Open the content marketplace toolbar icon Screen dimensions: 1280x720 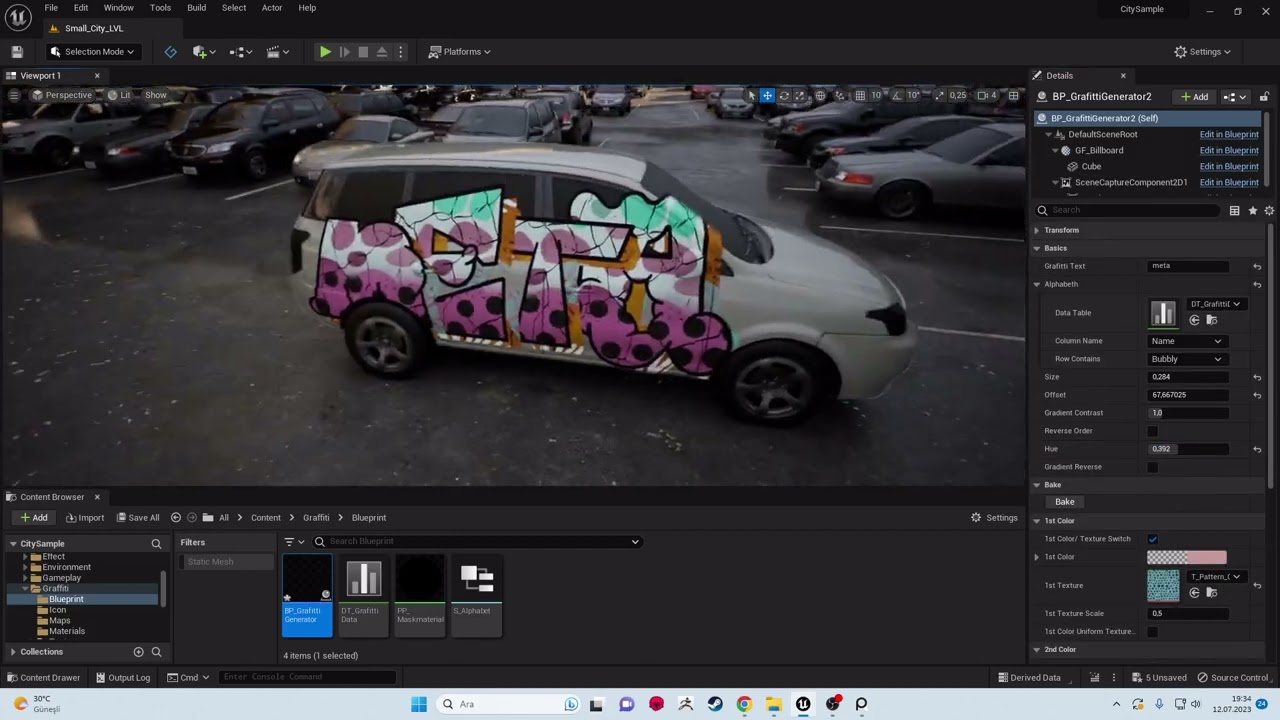pyautogui.click(x=204, y=52)
